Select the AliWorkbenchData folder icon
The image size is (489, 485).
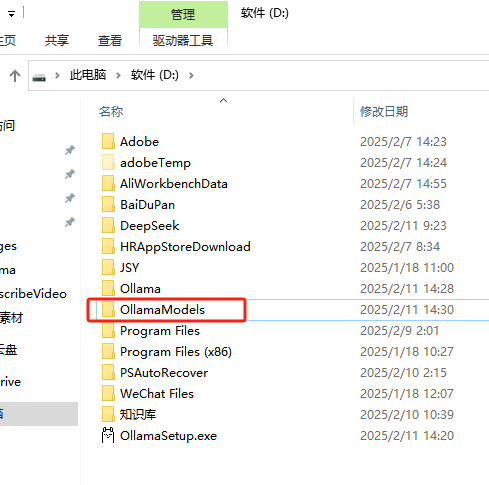[x=108, y=183]
